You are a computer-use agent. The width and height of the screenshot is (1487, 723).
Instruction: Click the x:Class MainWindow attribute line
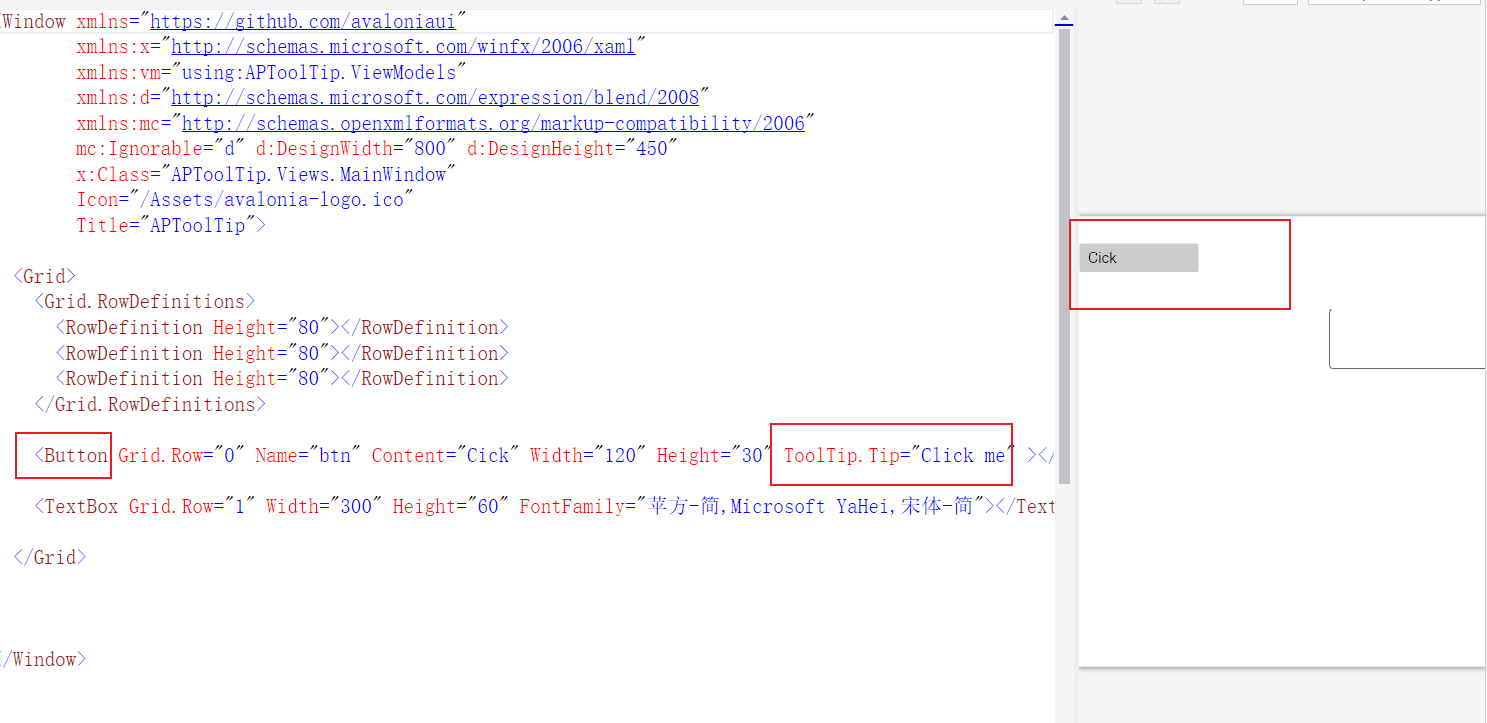pos(266,174)
